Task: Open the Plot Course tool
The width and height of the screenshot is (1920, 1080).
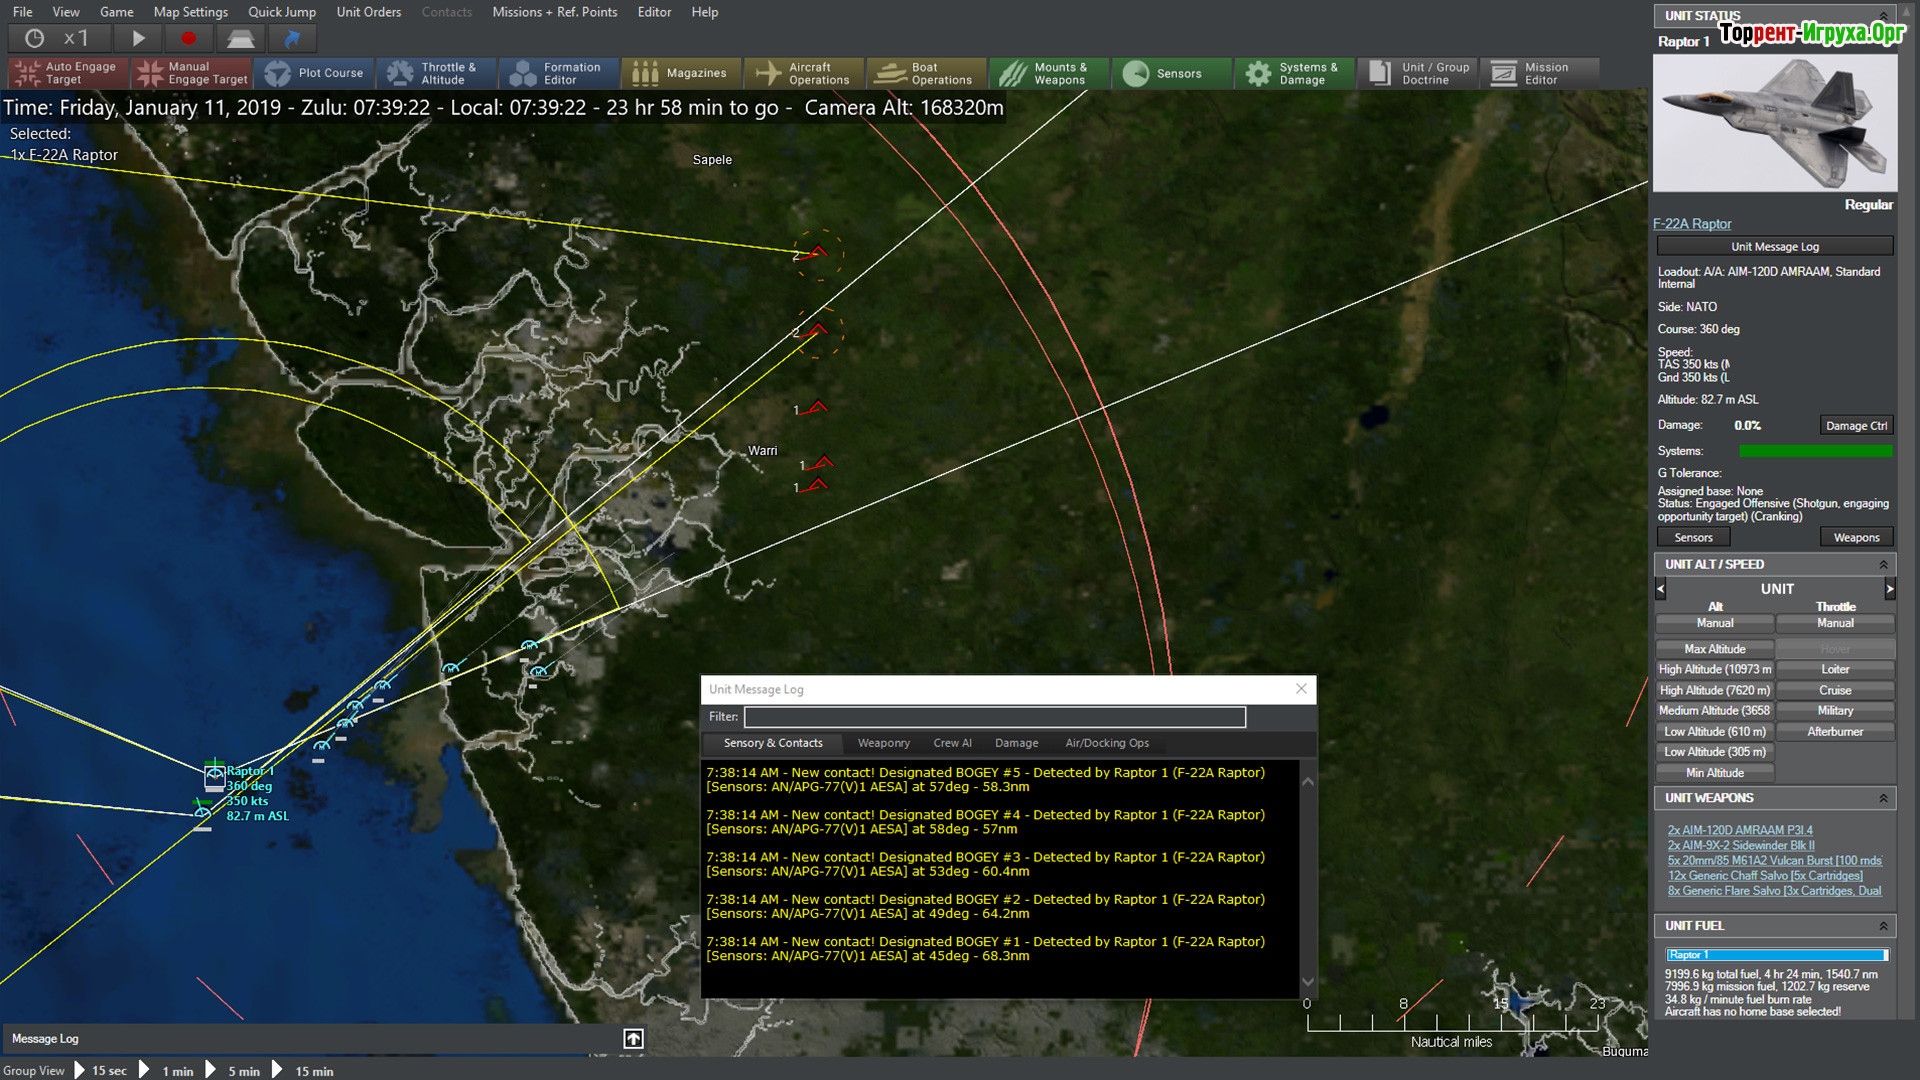Action: (314, 73)
